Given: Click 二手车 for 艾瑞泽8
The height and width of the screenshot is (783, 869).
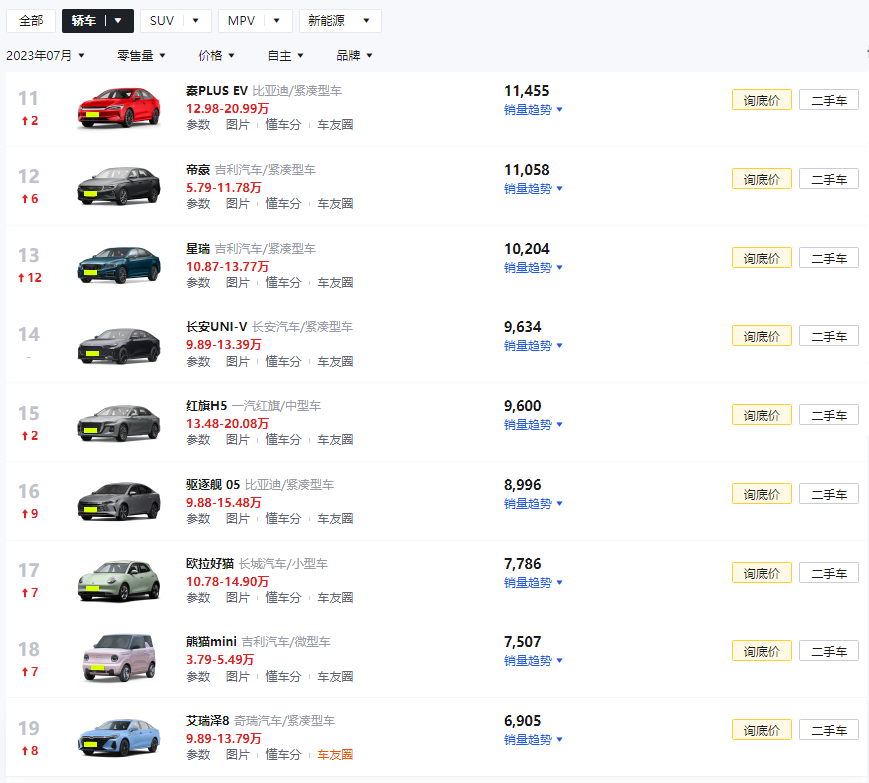Looking at the screenshot, I should pos(829,730).
